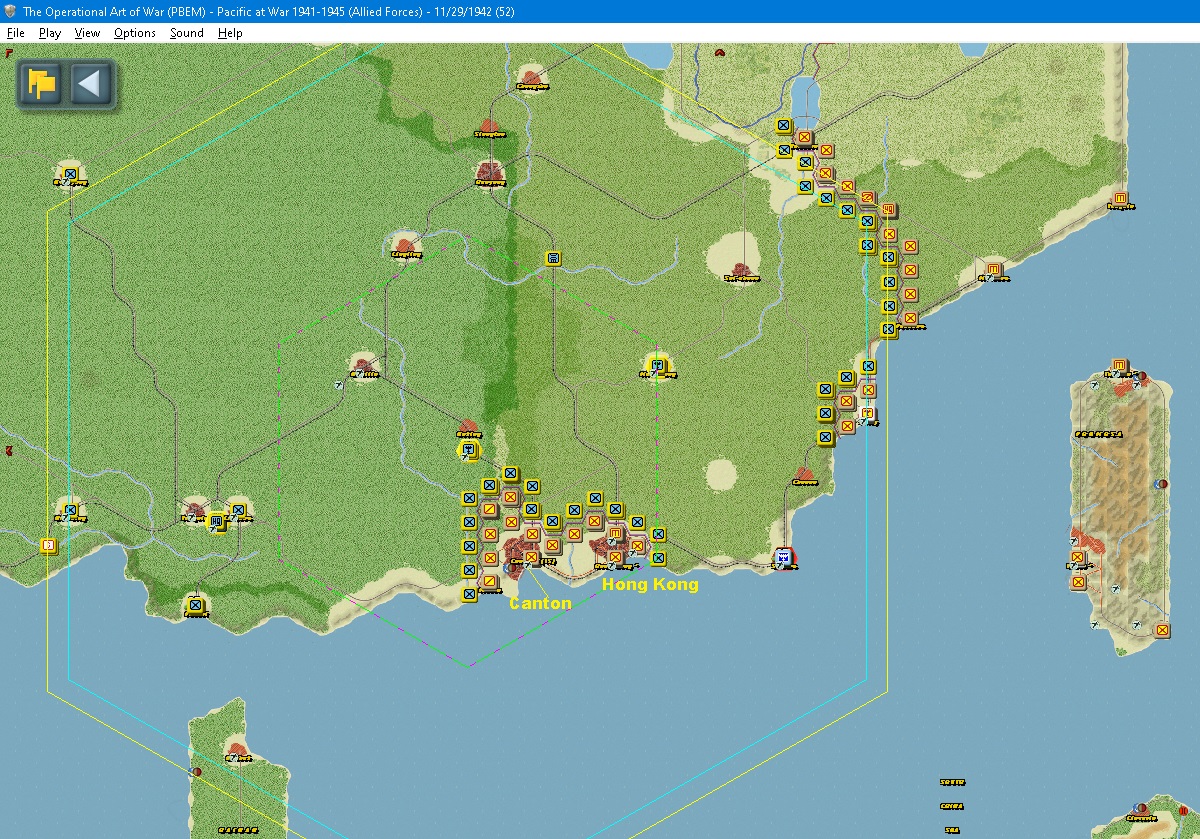Select the infantry unit in the top-left town
The width and height of the screenshot is (1200, 839).
click(70, 174)
